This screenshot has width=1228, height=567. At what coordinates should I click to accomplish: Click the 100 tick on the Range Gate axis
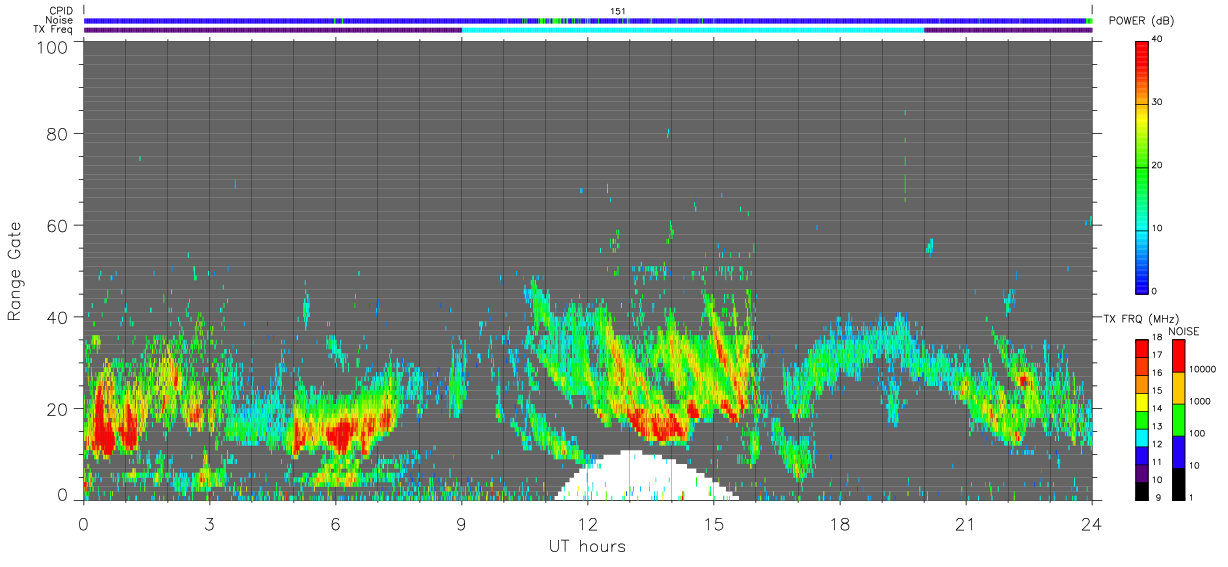click(51, 47)
